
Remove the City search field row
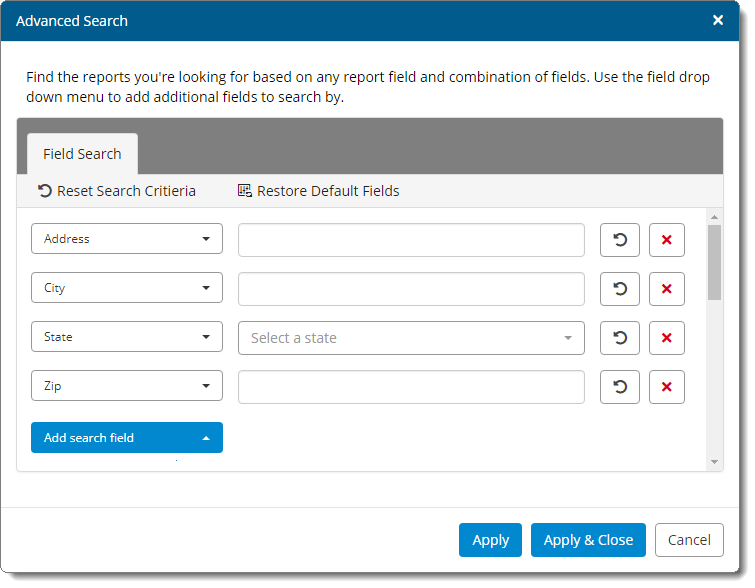666,289
